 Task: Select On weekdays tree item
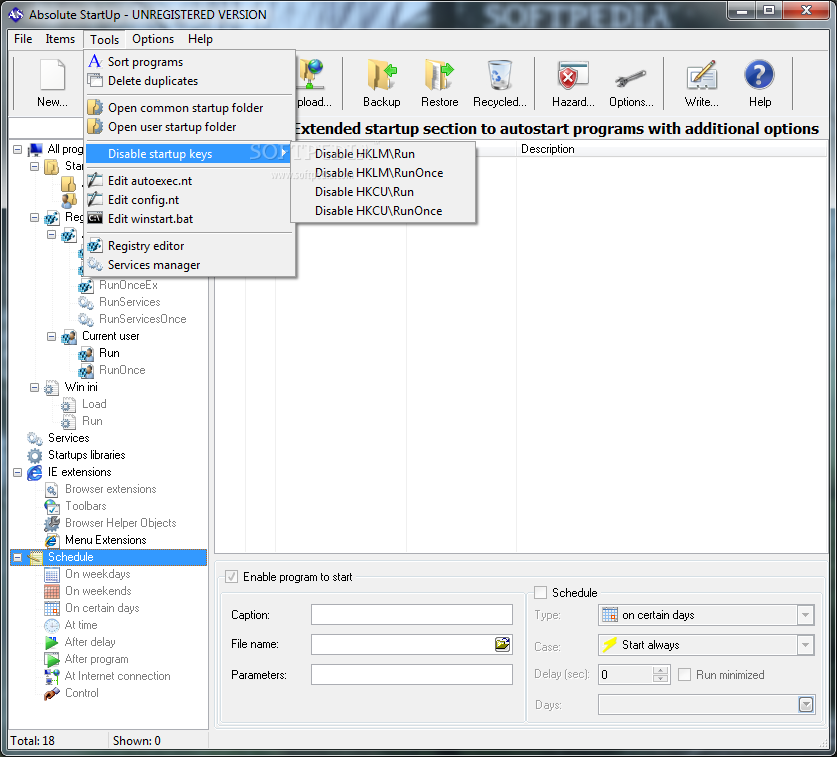pyautogui.click(x=98, y=574)
